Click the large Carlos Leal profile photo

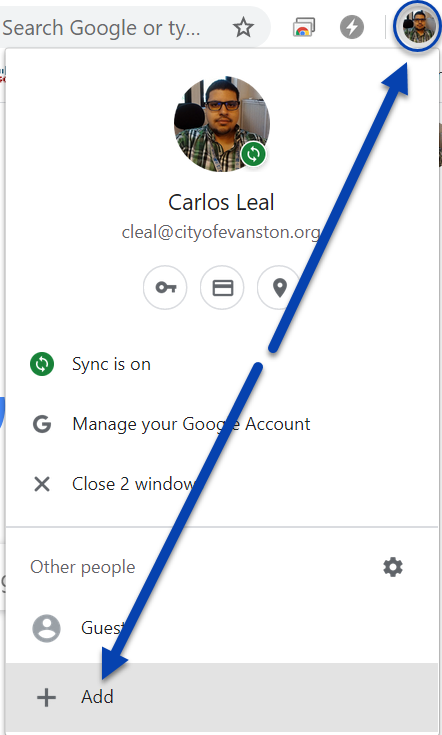222,124
